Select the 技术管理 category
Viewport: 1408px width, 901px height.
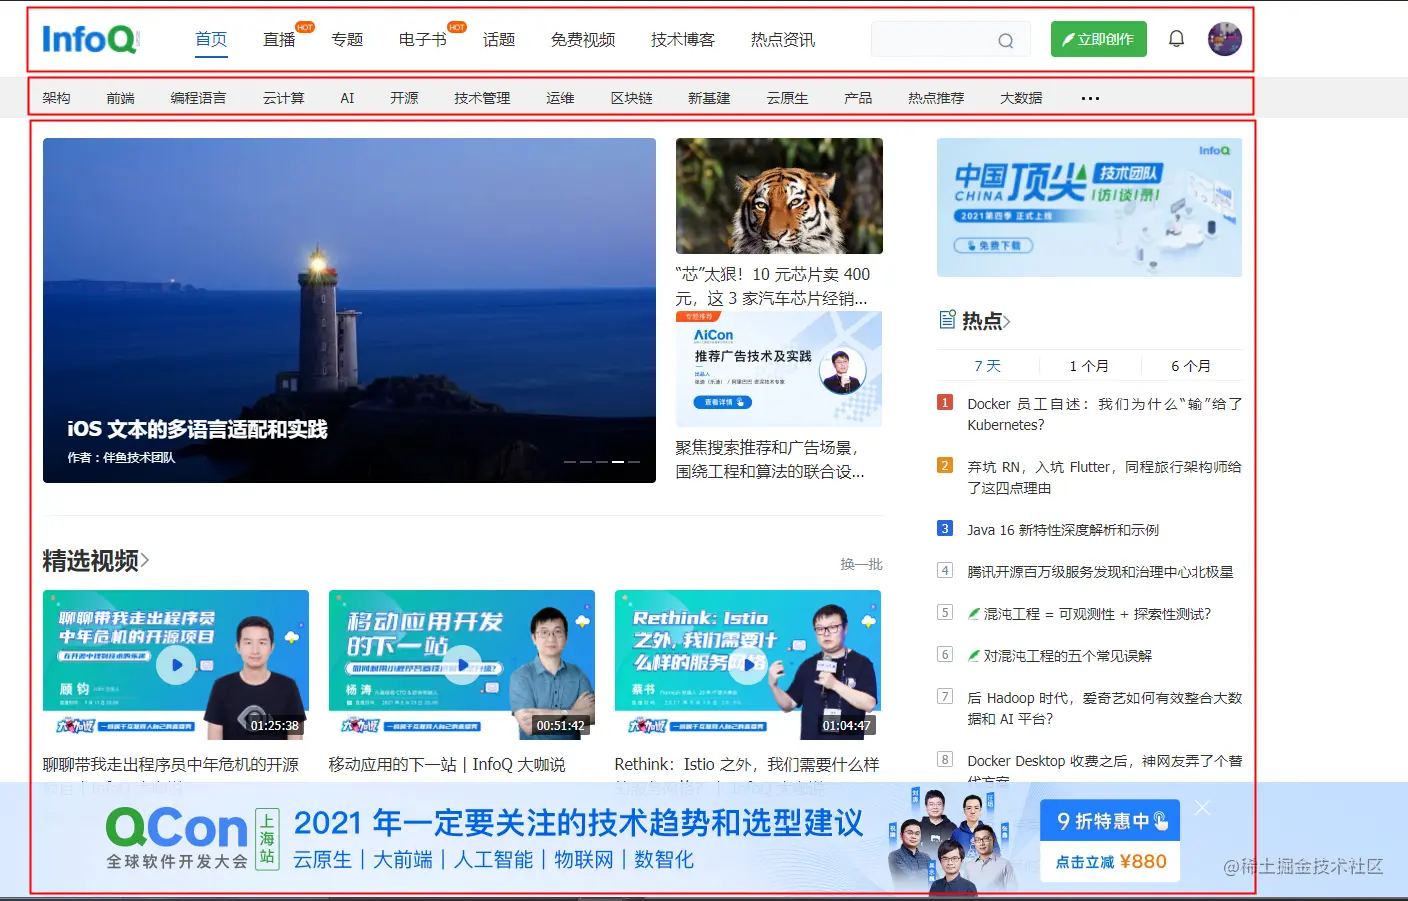point(482,98)
